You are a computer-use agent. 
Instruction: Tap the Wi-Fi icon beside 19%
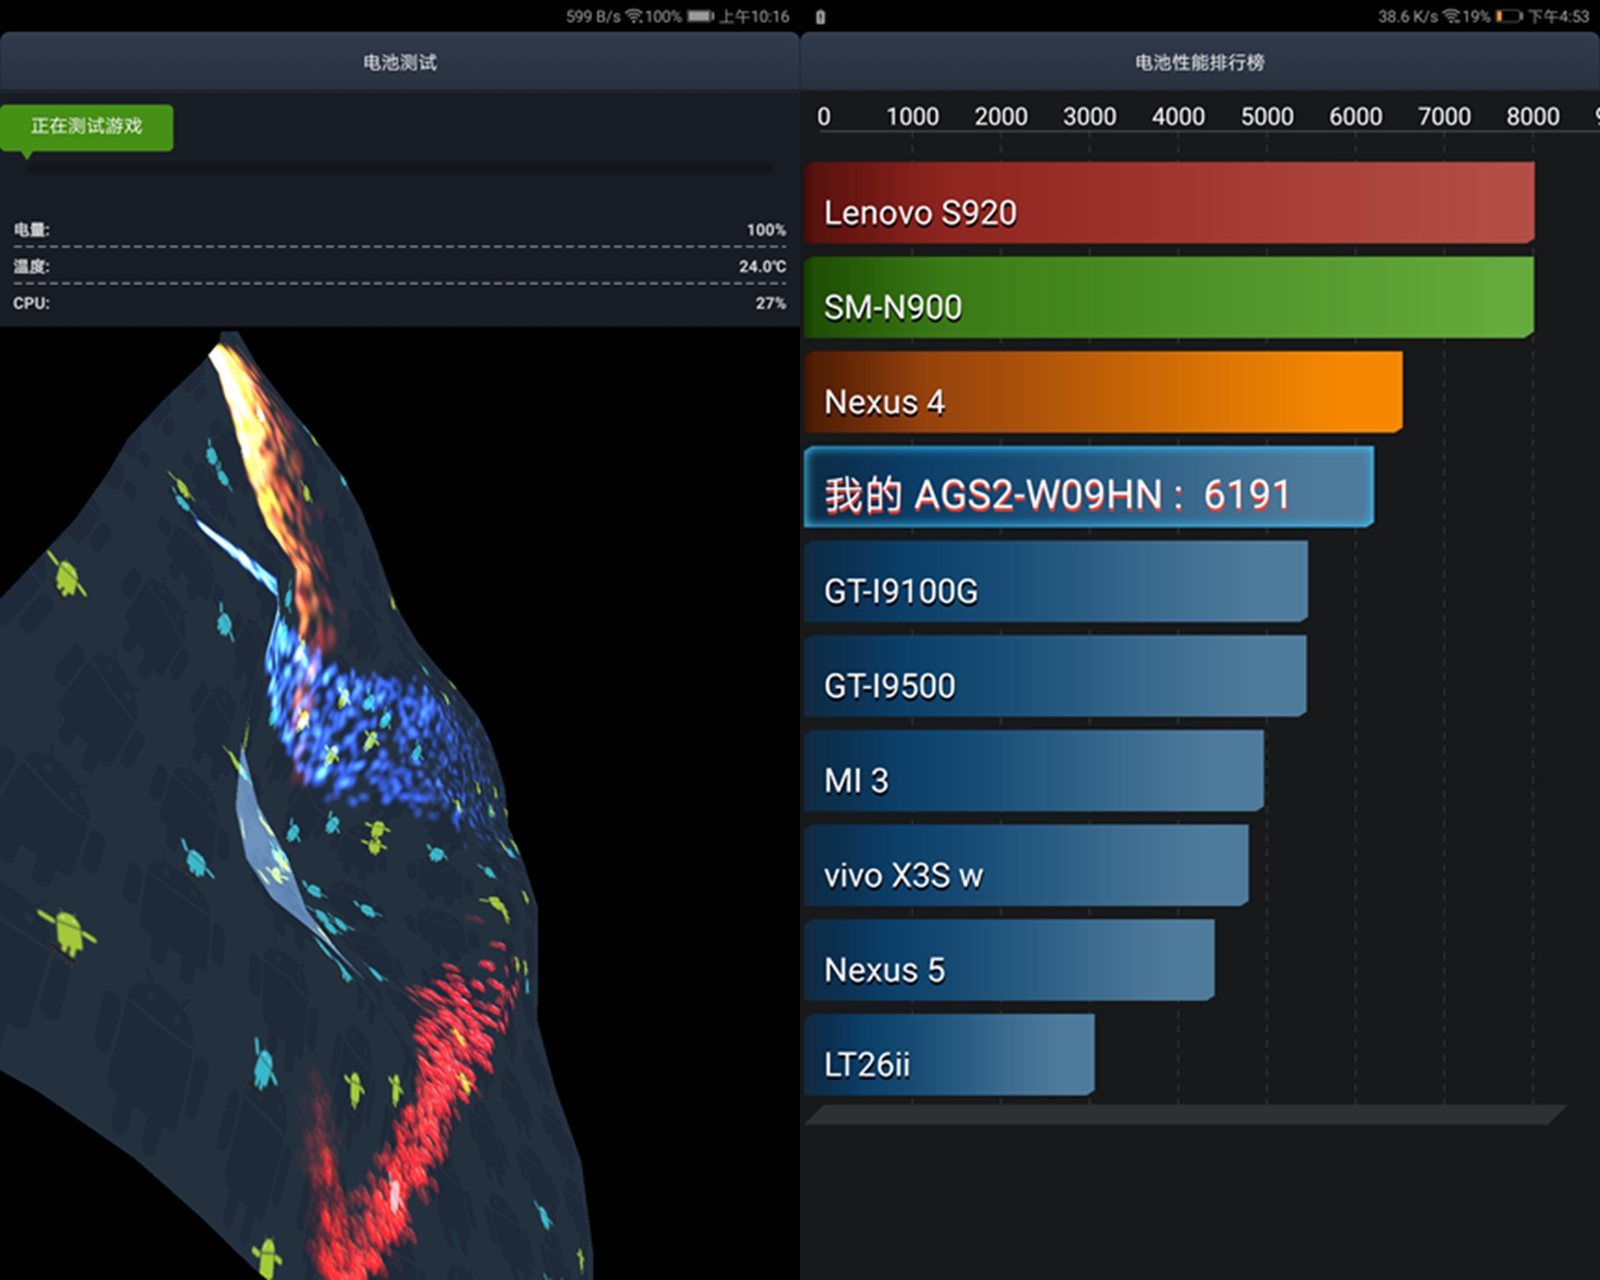click(1451, 16)
